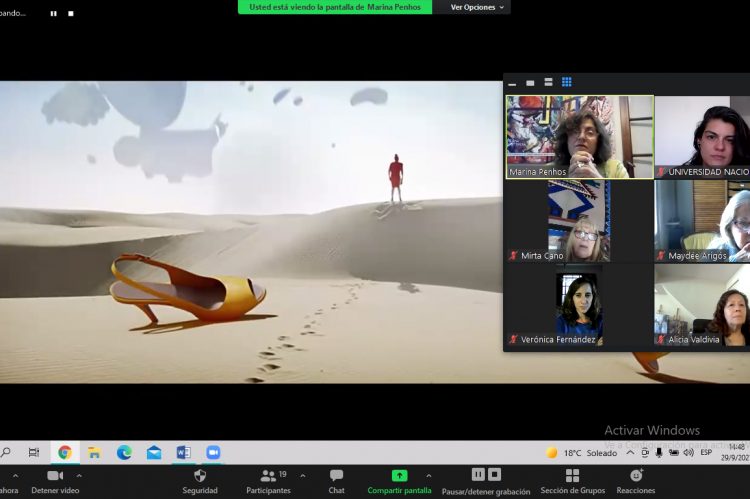
Task: Open the Seguridad security options
Action: click(199, 481)
